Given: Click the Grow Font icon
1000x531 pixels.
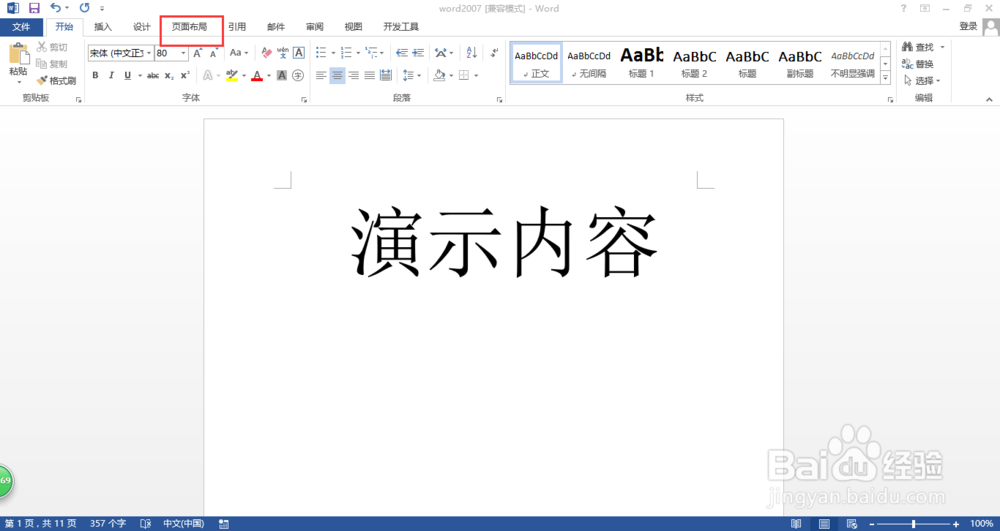Looking at the screenshot, I should 198,53.
